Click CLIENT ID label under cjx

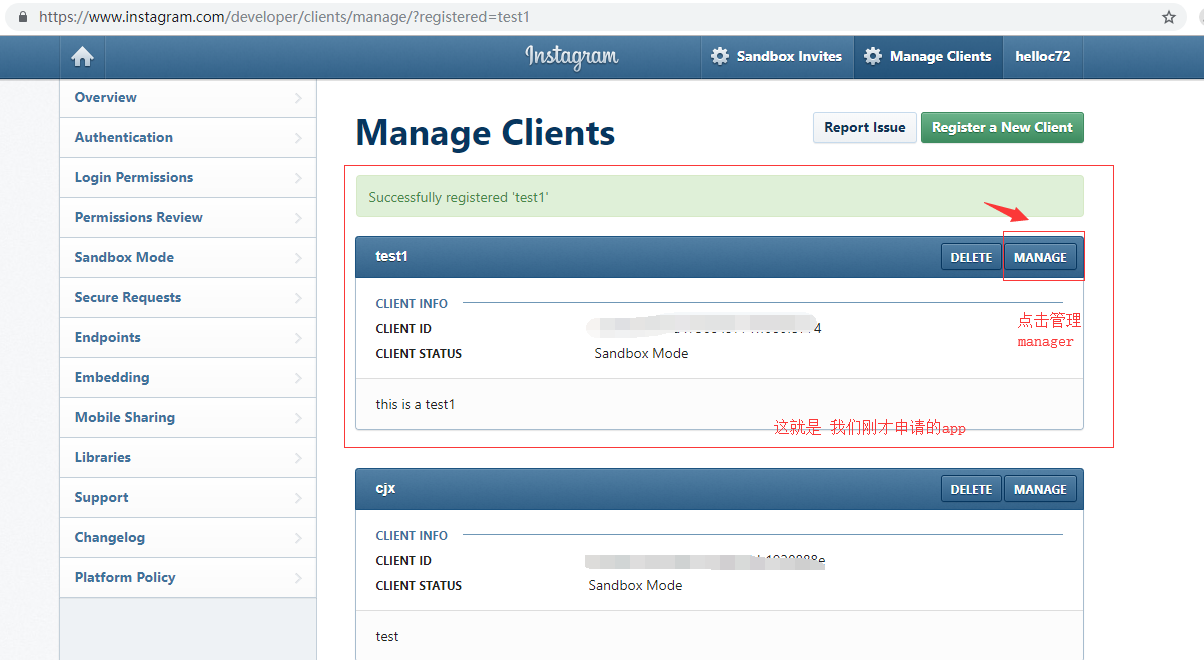pos(403,560)
